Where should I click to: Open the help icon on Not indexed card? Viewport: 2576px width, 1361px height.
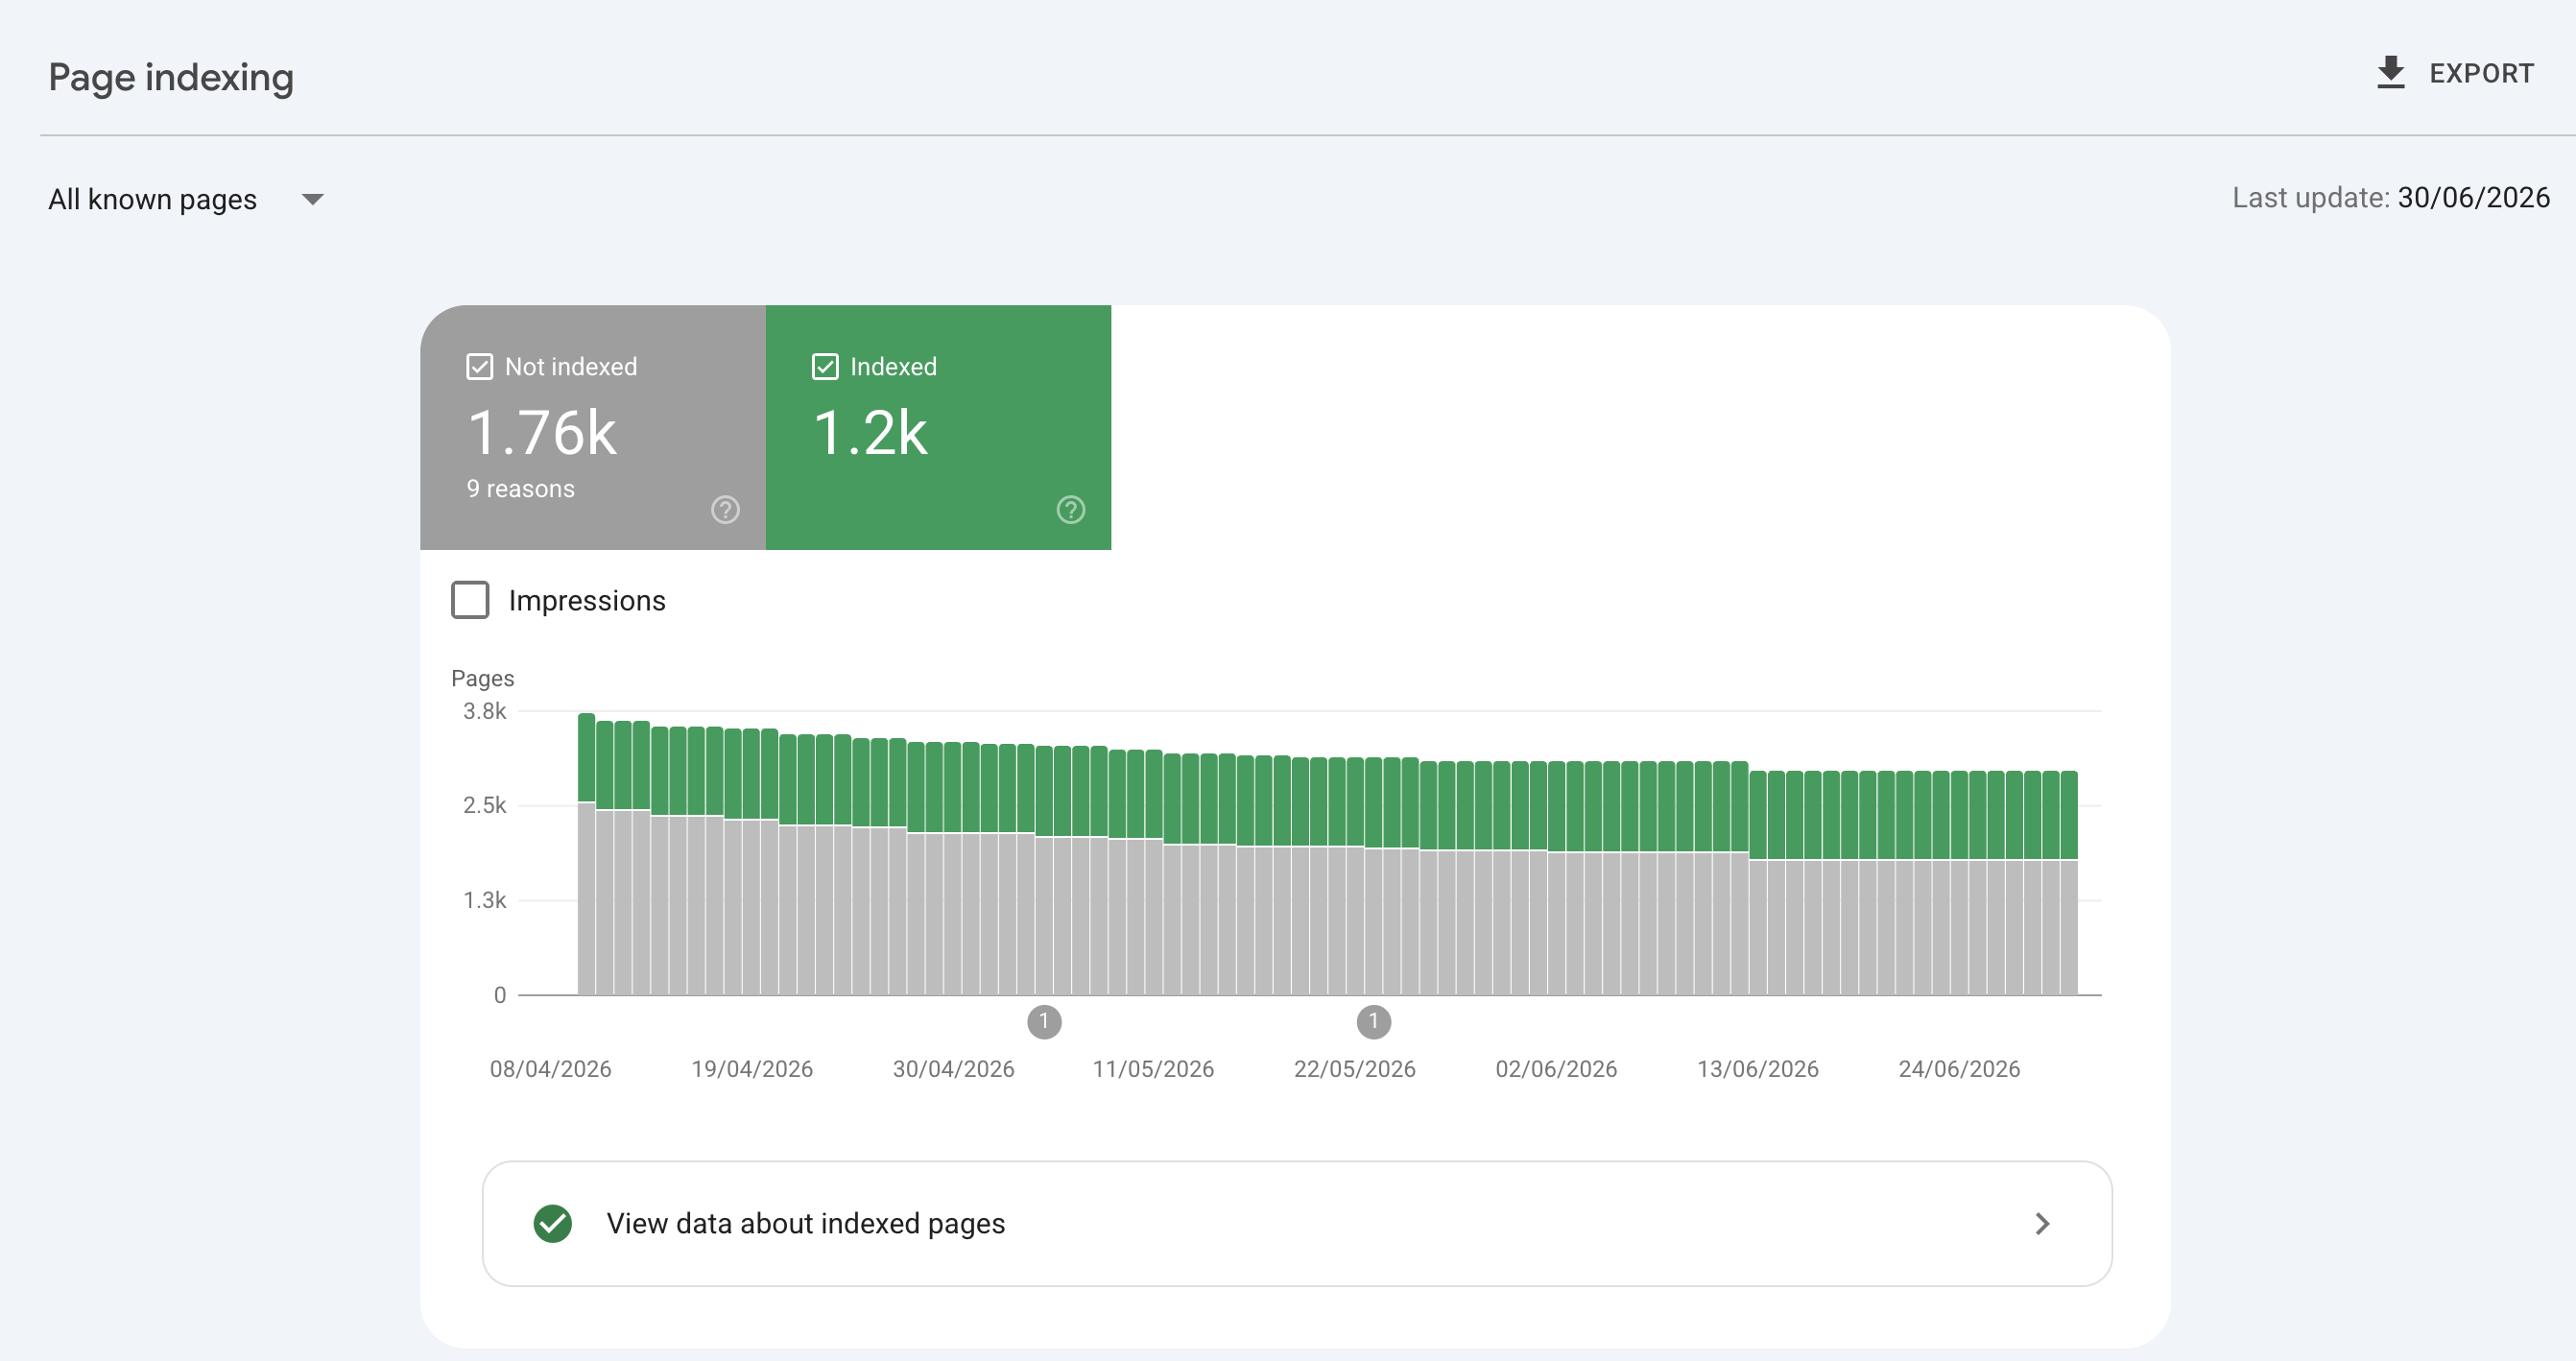pyautogui.click(x=725, y=510)
